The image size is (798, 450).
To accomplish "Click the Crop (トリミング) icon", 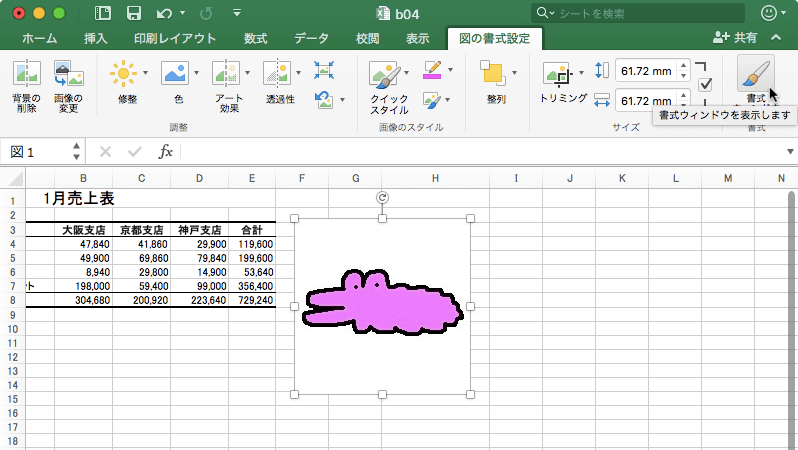I will 558,74.
